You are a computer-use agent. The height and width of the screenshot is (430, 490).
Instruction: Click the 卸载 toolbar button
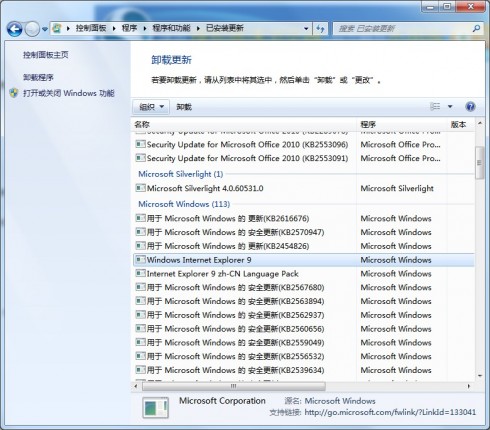[x=184, y=107]
